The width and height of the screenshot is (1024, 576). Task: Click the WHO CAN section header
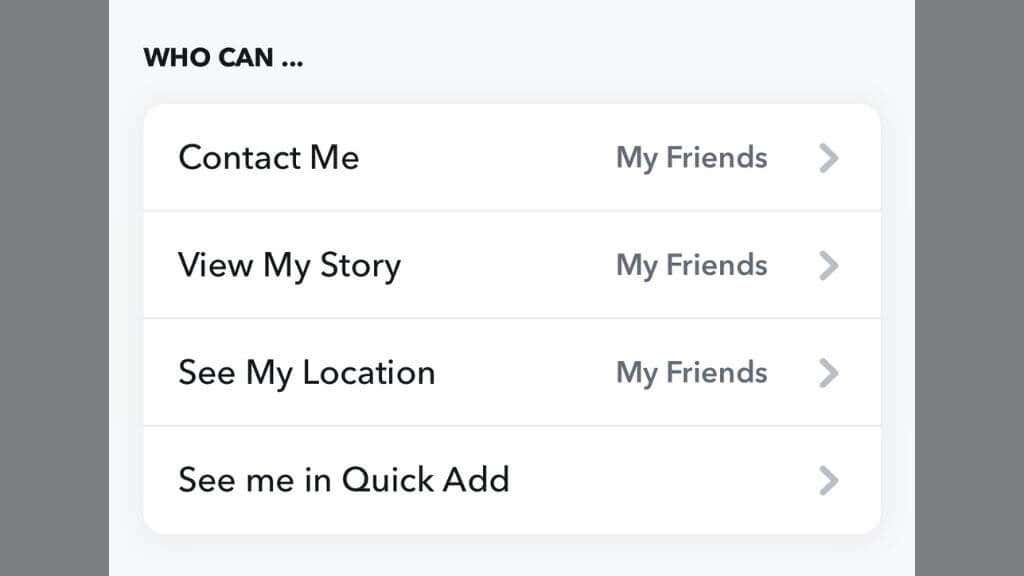222,57
